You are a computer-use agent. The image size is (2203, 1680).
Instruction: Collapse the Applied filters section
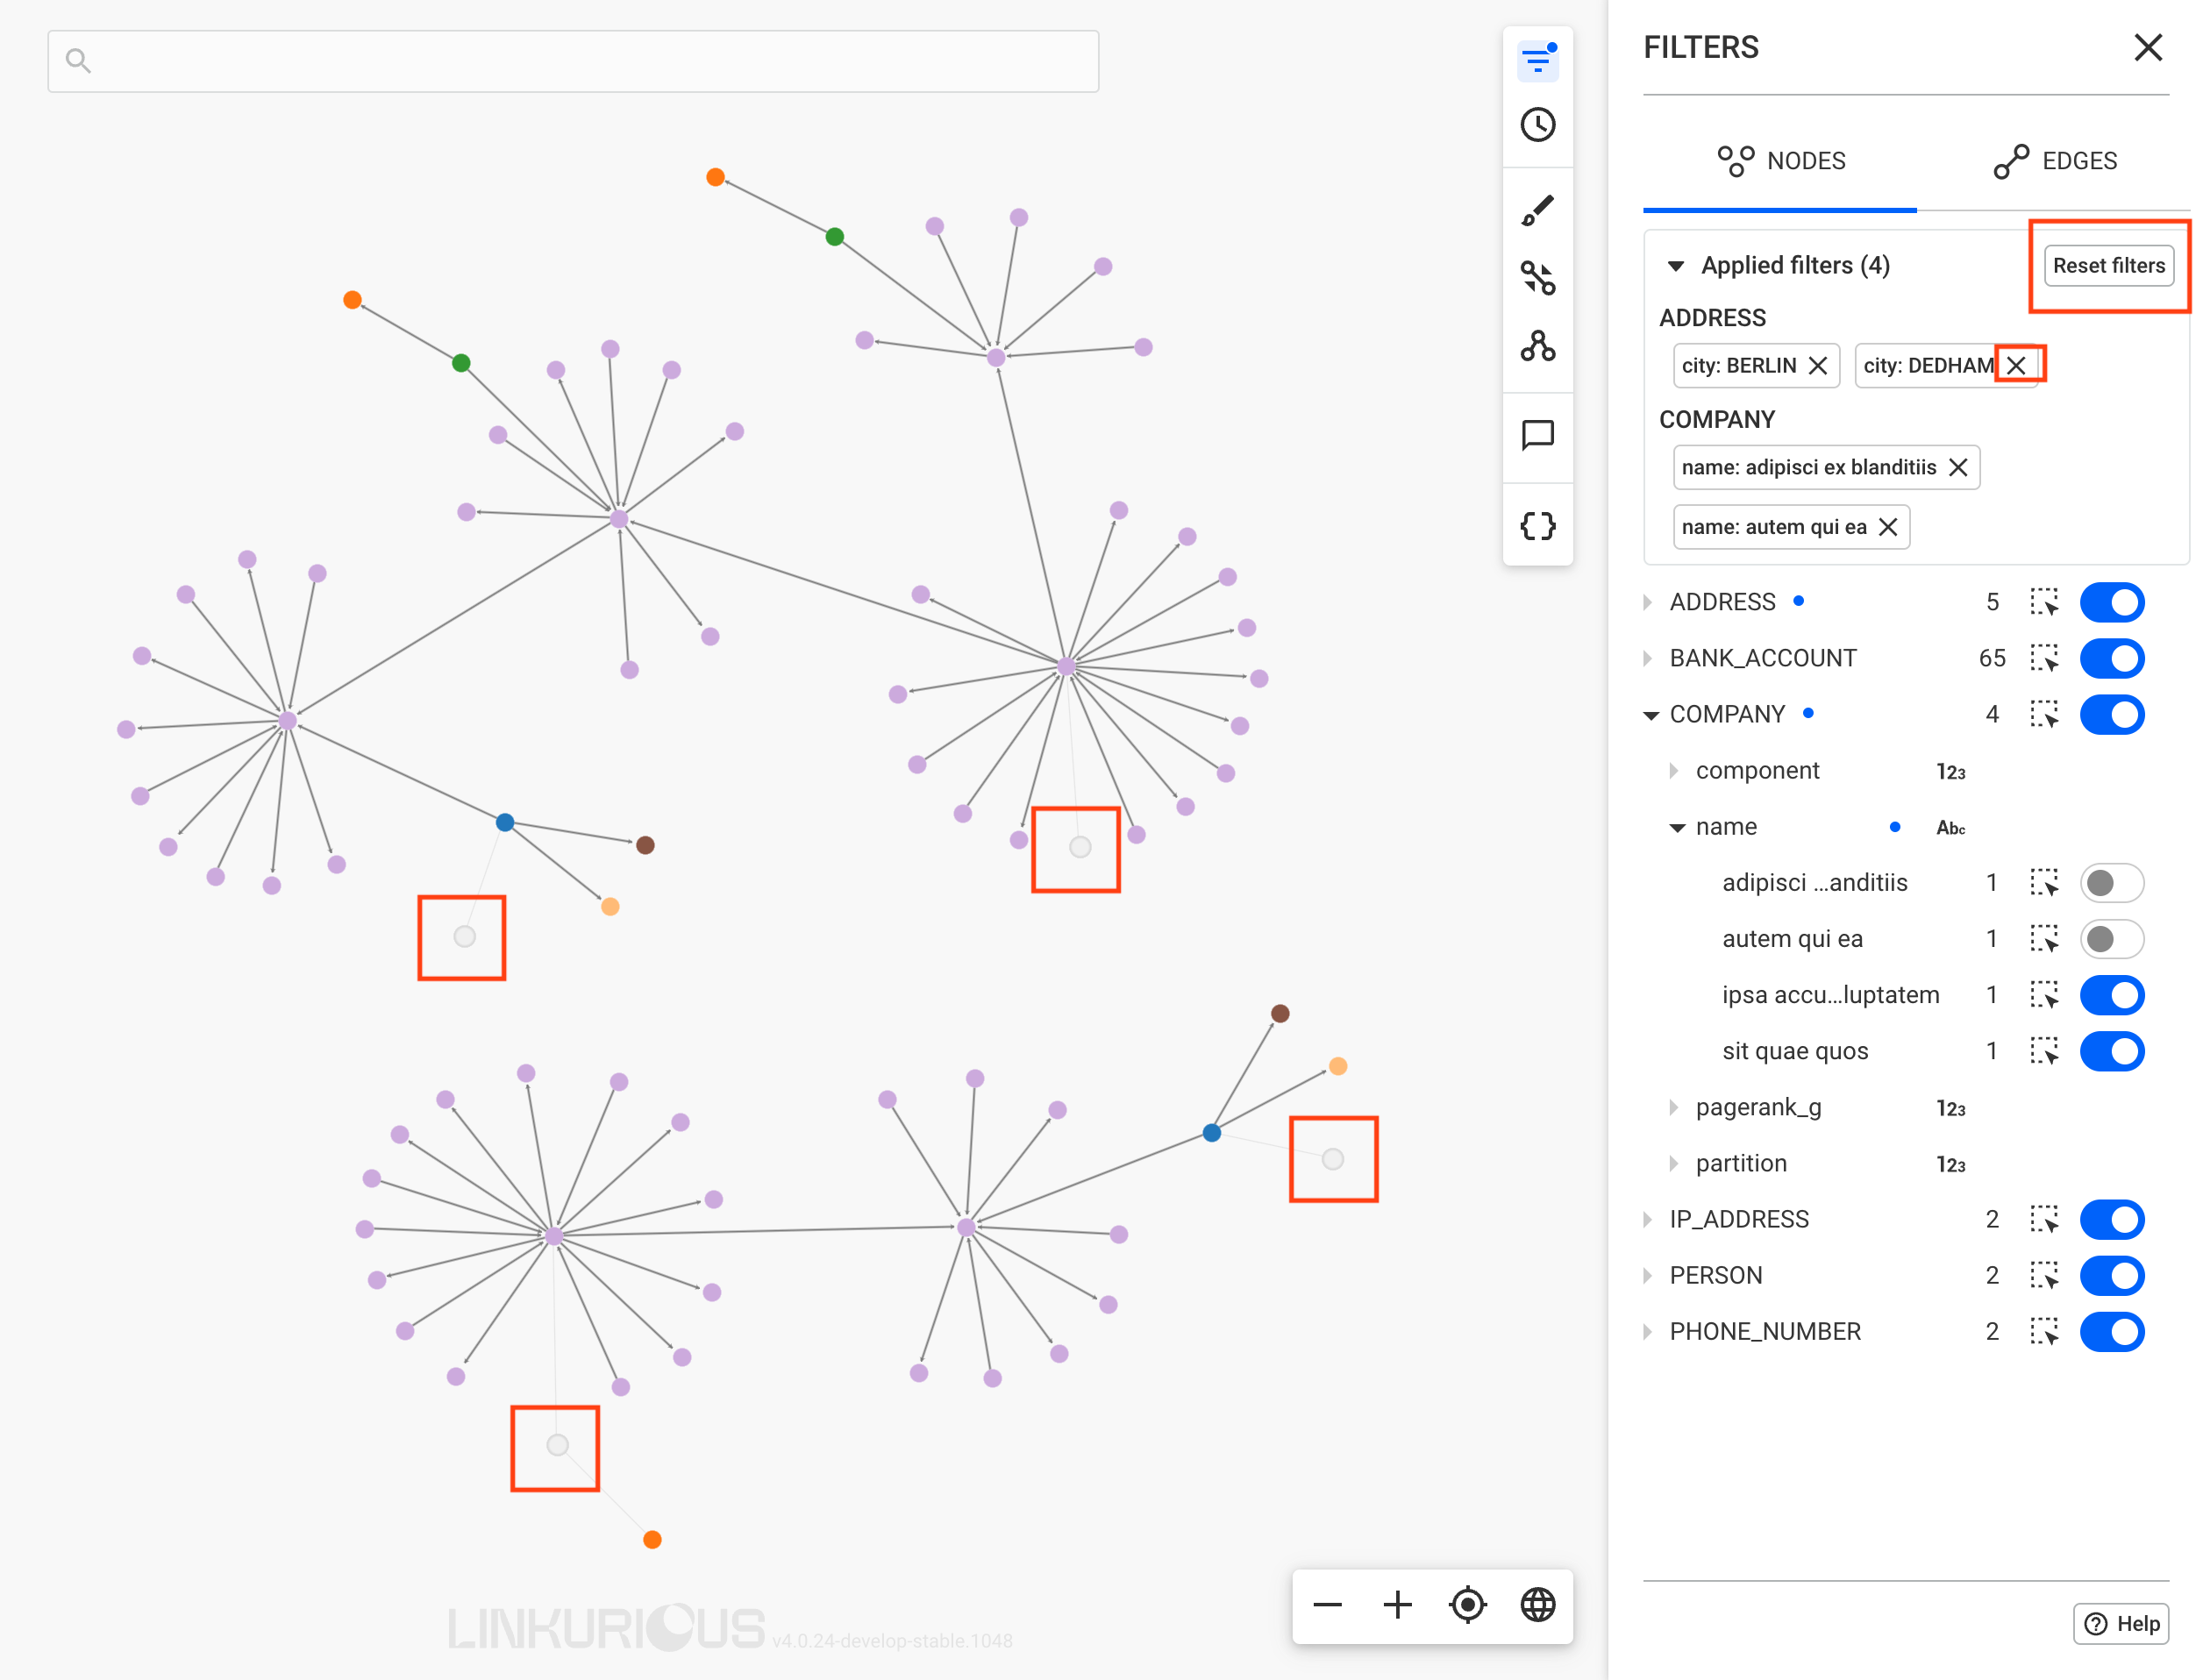[x=1676, y=266]
